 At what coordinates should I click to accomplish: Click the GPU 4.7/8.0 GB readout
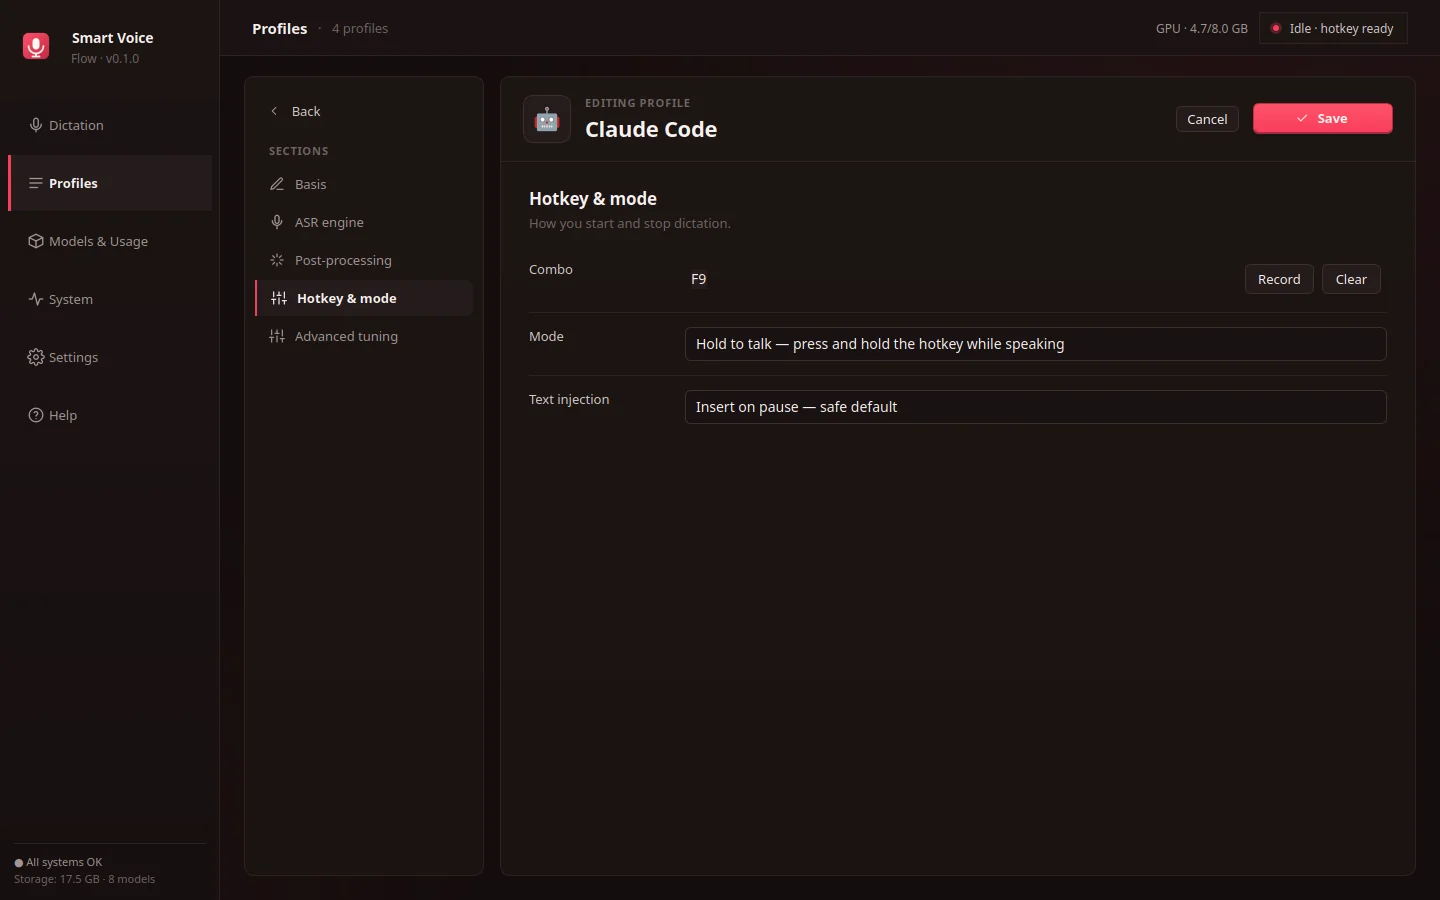[1202, 28]
